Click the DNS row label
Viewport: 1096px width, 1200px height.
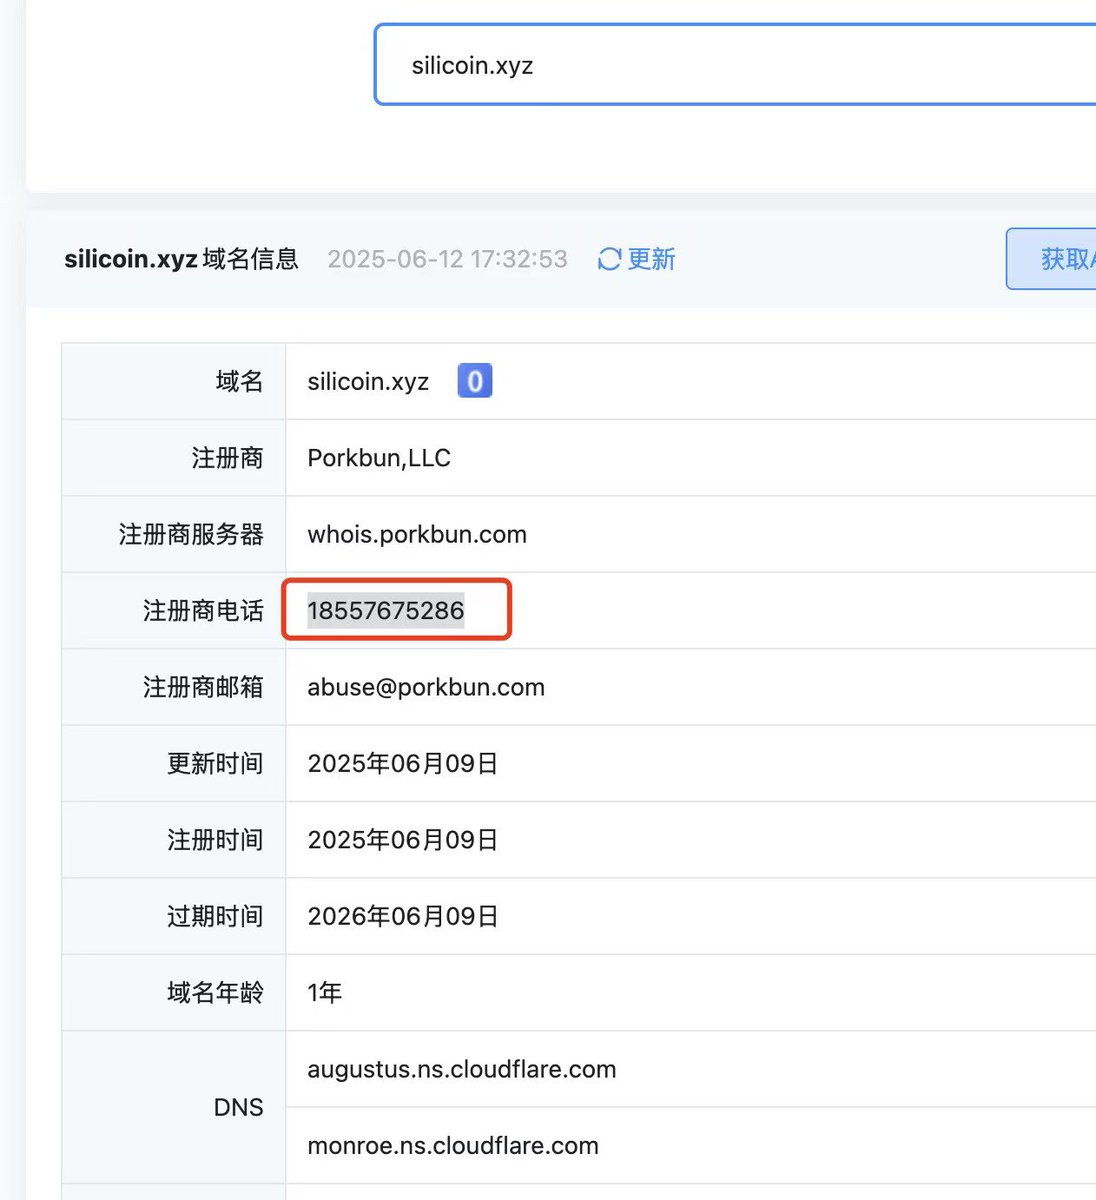click(239, 1107)
